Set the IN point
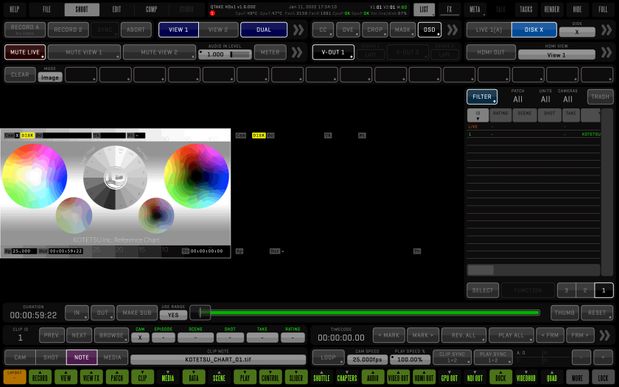This screenshot has height=387, width=619. [77, 312]
